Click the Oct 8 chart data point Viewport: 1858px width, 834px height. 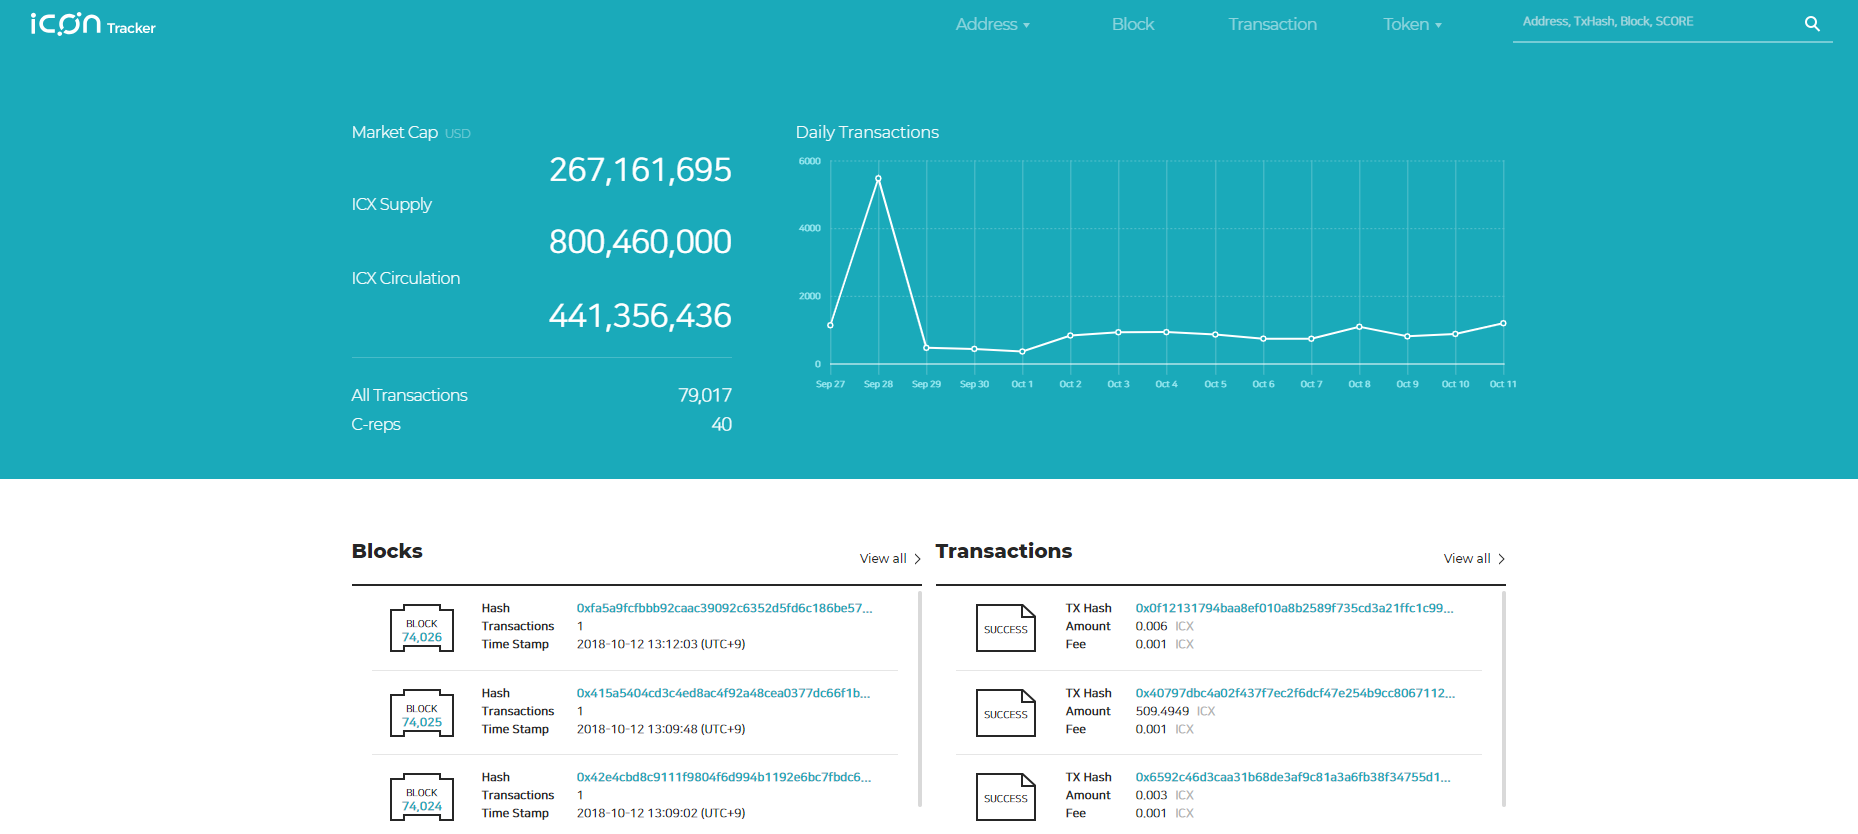coord(1359,327)
